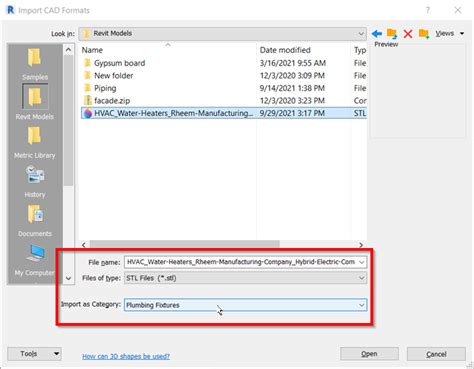Click the Revit logo in the title bar

click(11, 10)
